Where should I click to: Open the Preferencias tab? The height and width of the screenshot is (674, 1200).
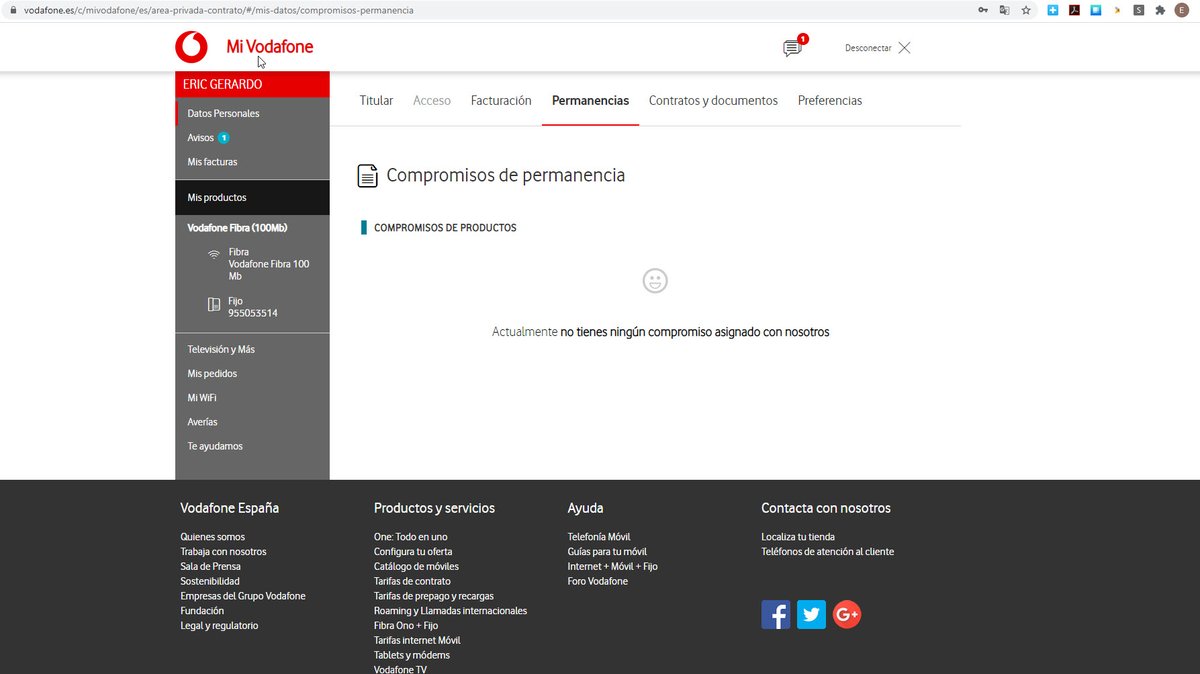(830, 100)
